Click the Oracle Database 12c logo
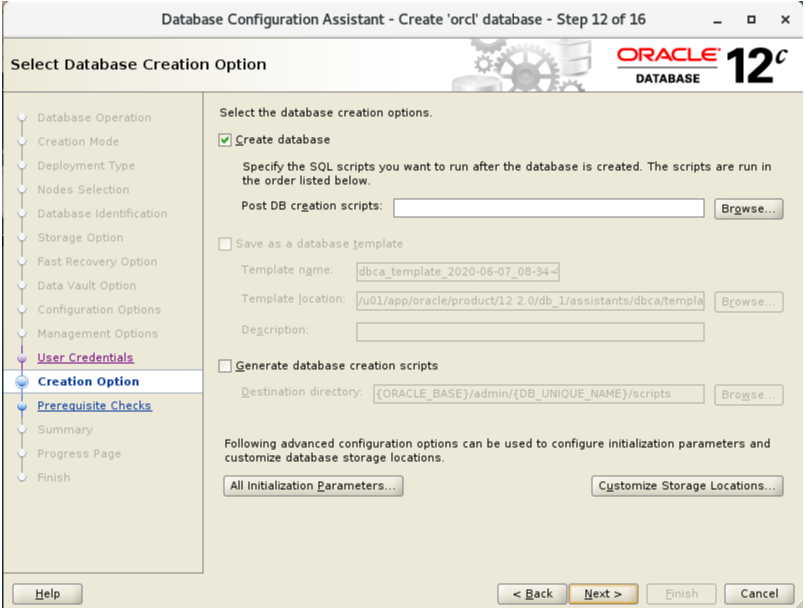Viewport: 806px width, 610px height. tap(702, 66)
